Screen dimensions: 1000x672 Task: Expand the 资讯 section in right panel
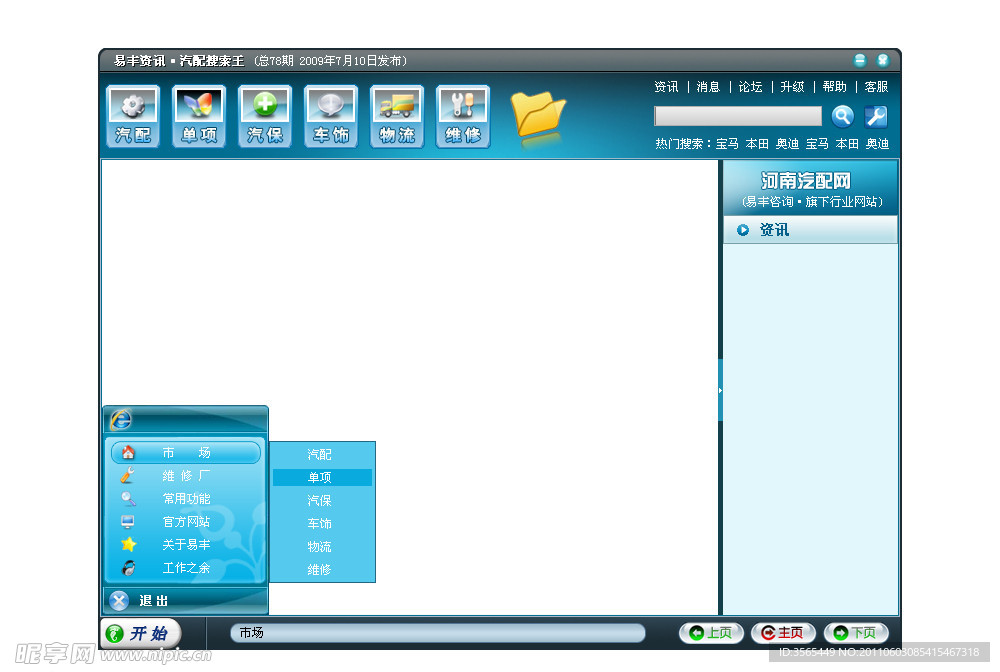click(810, 230)
